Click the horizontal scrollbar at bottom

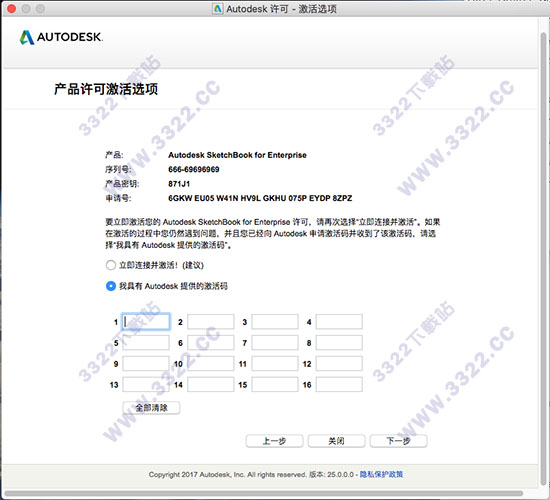click(x=264, y=494)
